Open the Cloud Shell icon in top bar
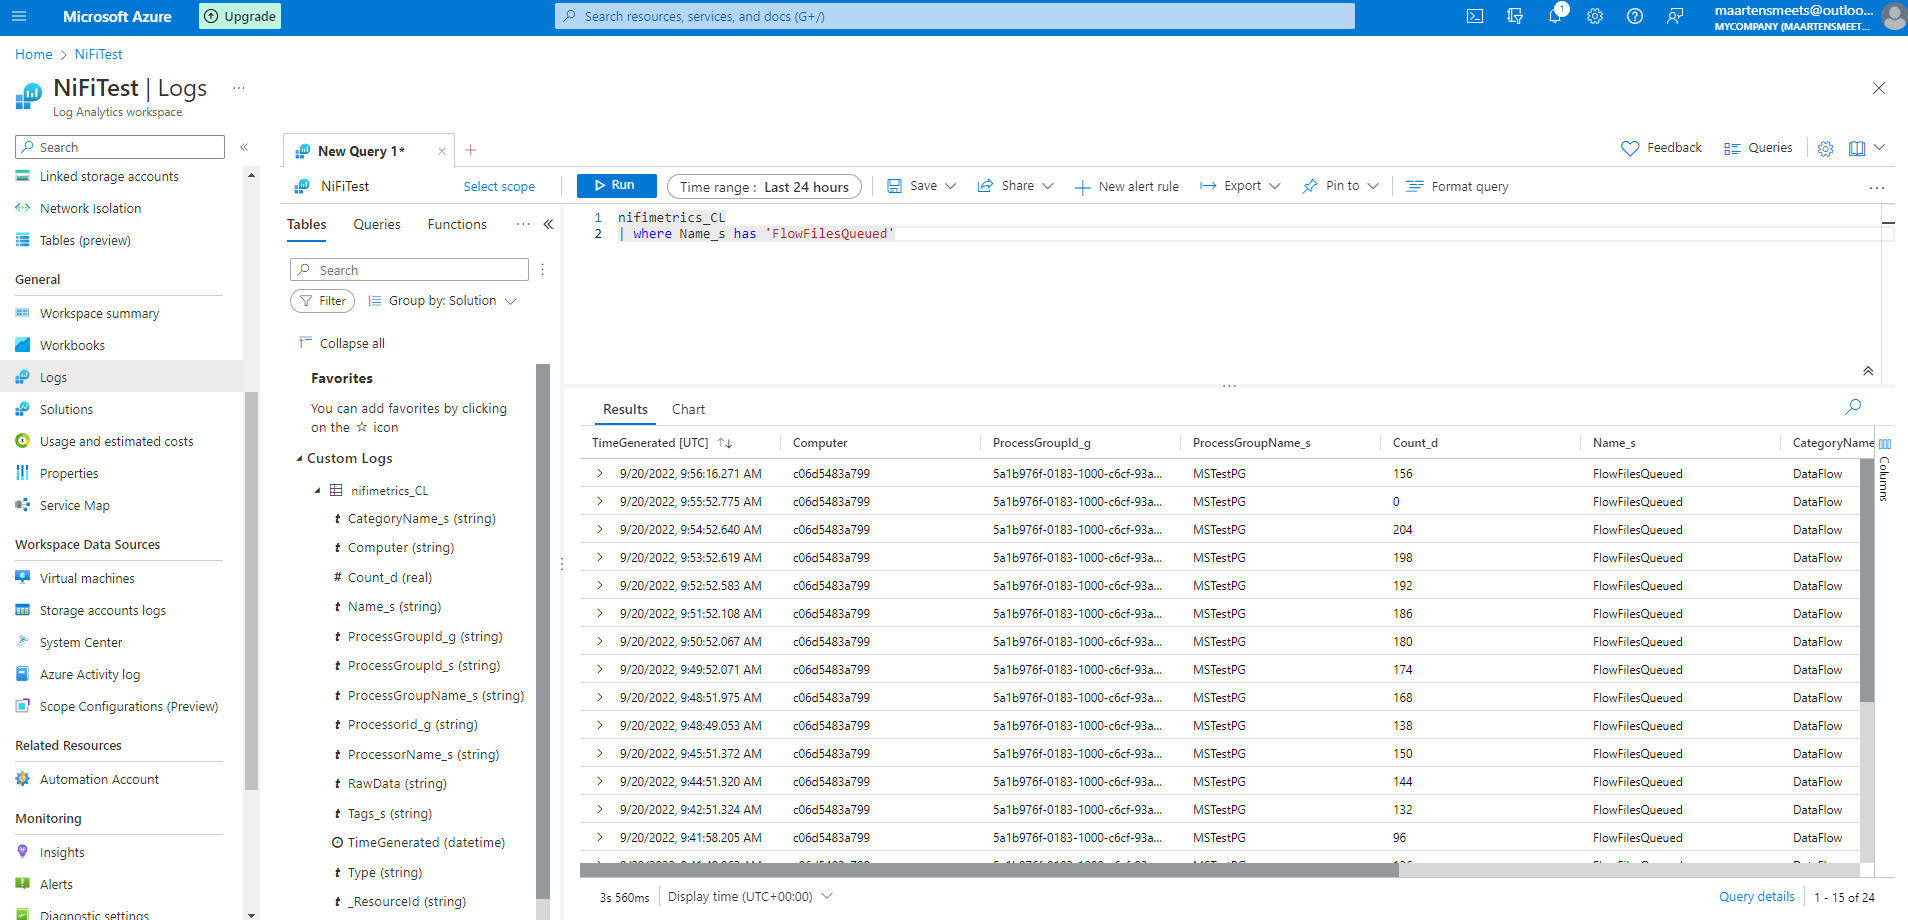 coord(1474,16)
